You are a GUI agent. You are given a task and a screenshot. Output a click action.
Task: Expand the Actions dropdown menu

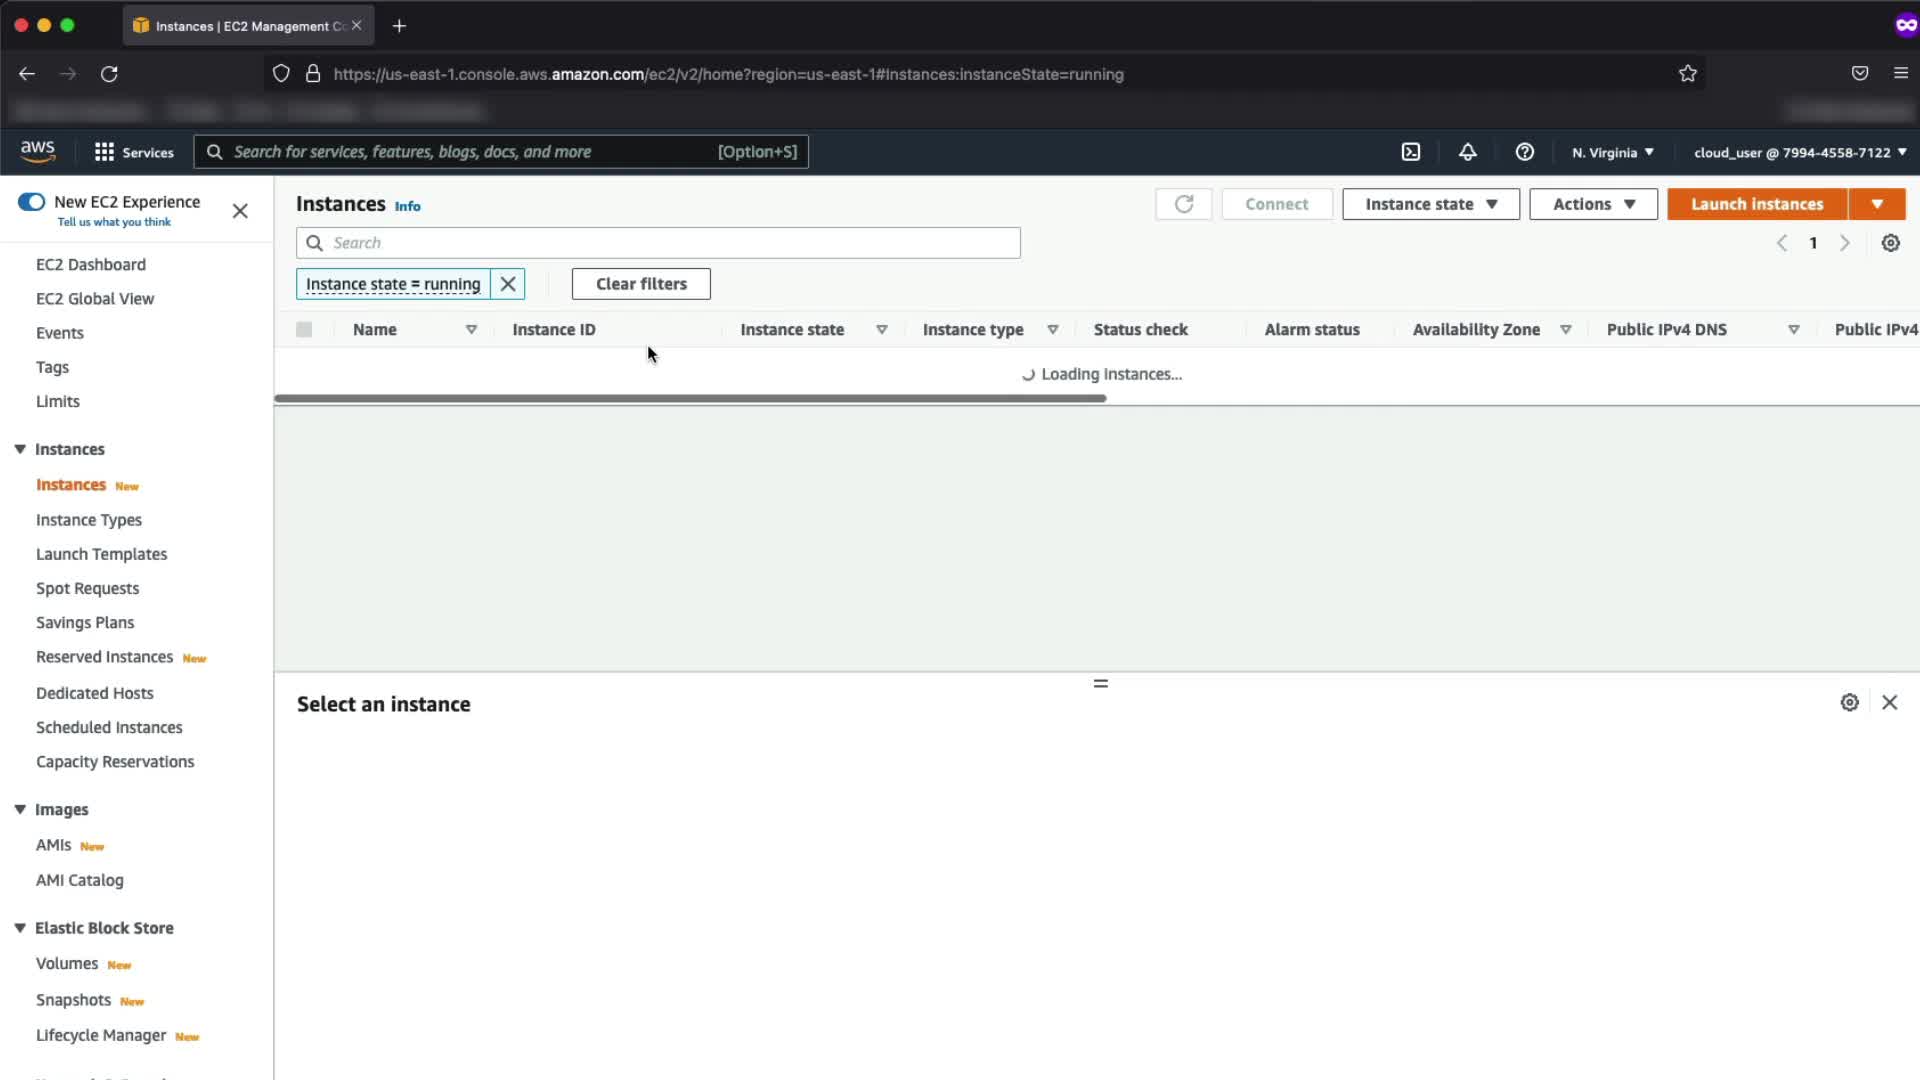click(x=1593, y=204)
